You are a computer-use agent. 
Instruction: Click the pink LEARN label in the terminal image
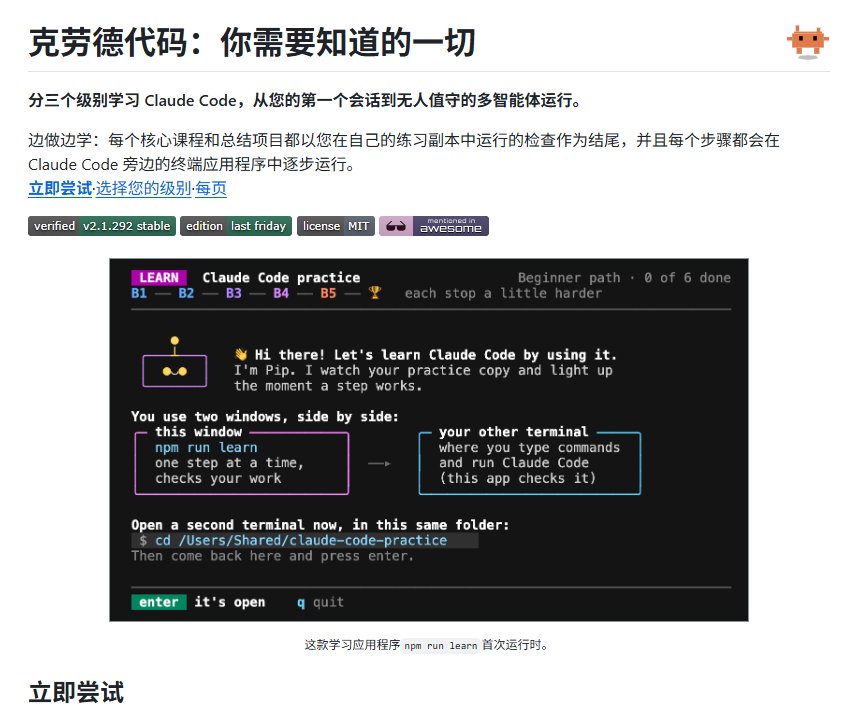coord(159,278)
